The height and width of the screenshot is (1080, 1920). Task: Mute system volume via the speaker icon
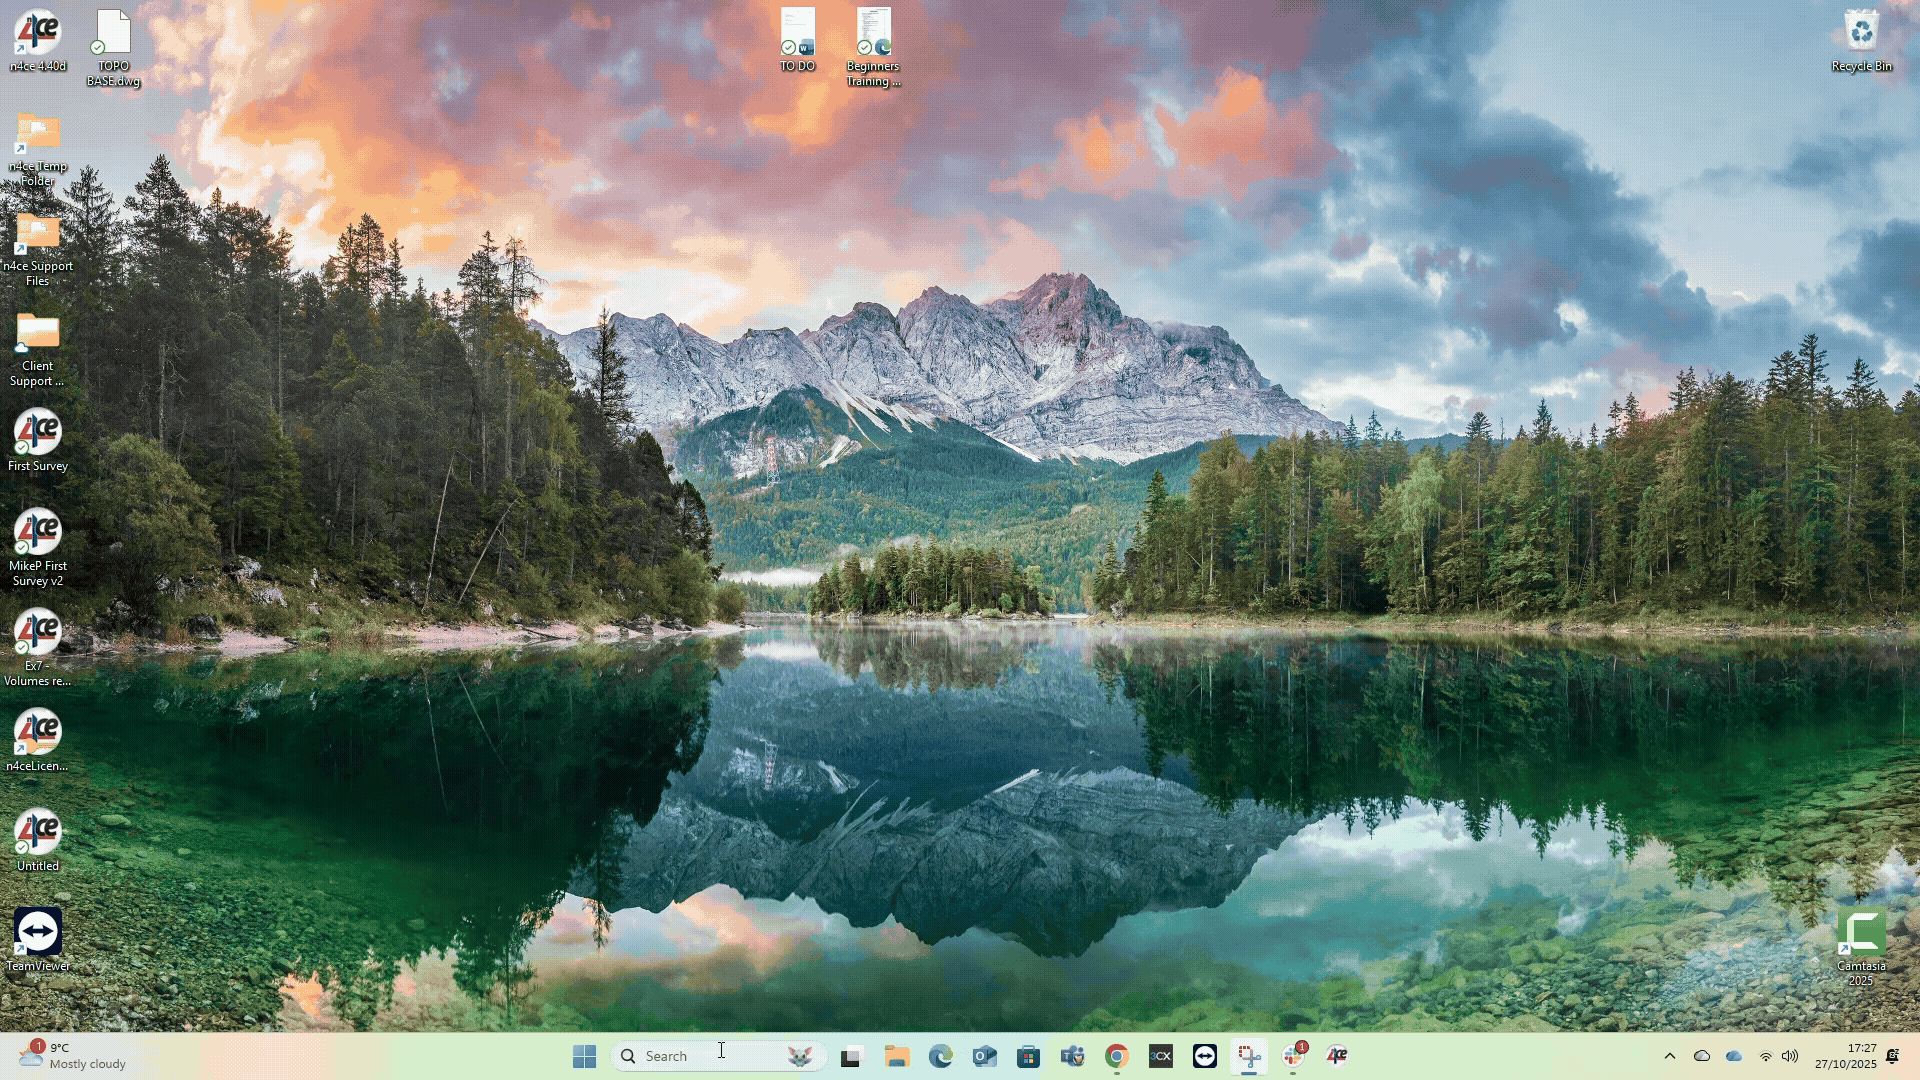(x=1790, y=1055)
